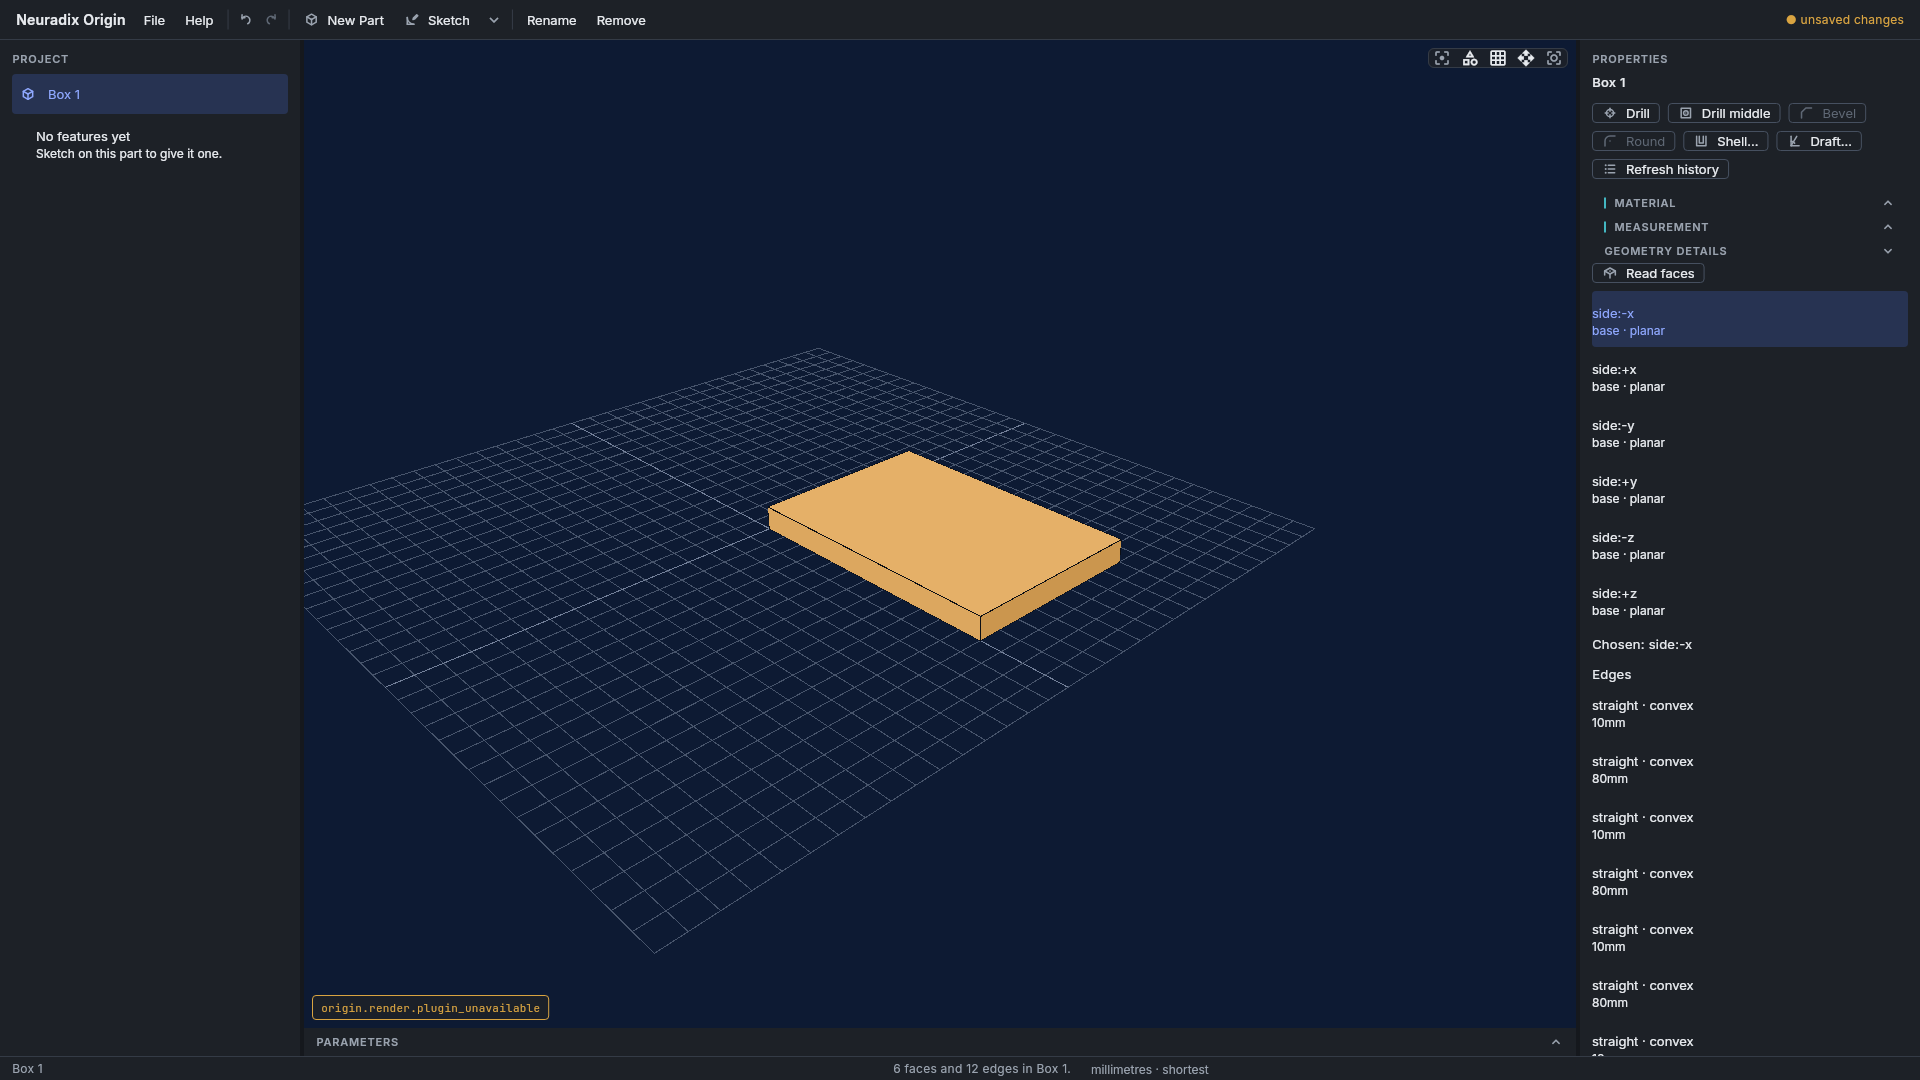Open the Help menu

tap(199, 20)
